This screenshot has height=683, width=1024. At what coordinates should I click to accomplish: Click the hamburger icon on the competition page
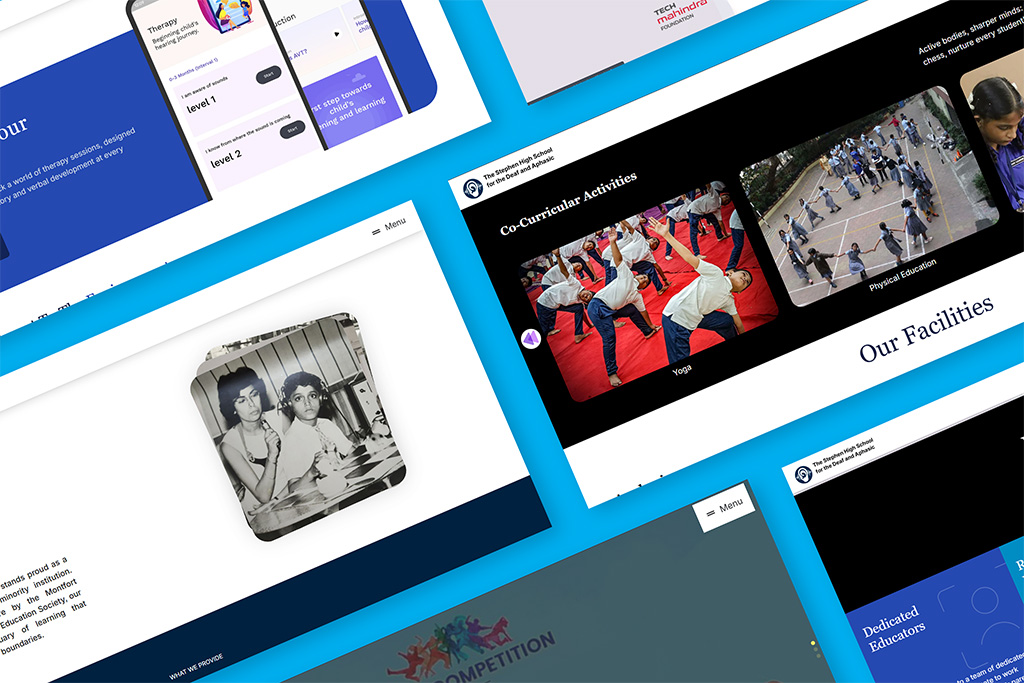pos(710,512)
